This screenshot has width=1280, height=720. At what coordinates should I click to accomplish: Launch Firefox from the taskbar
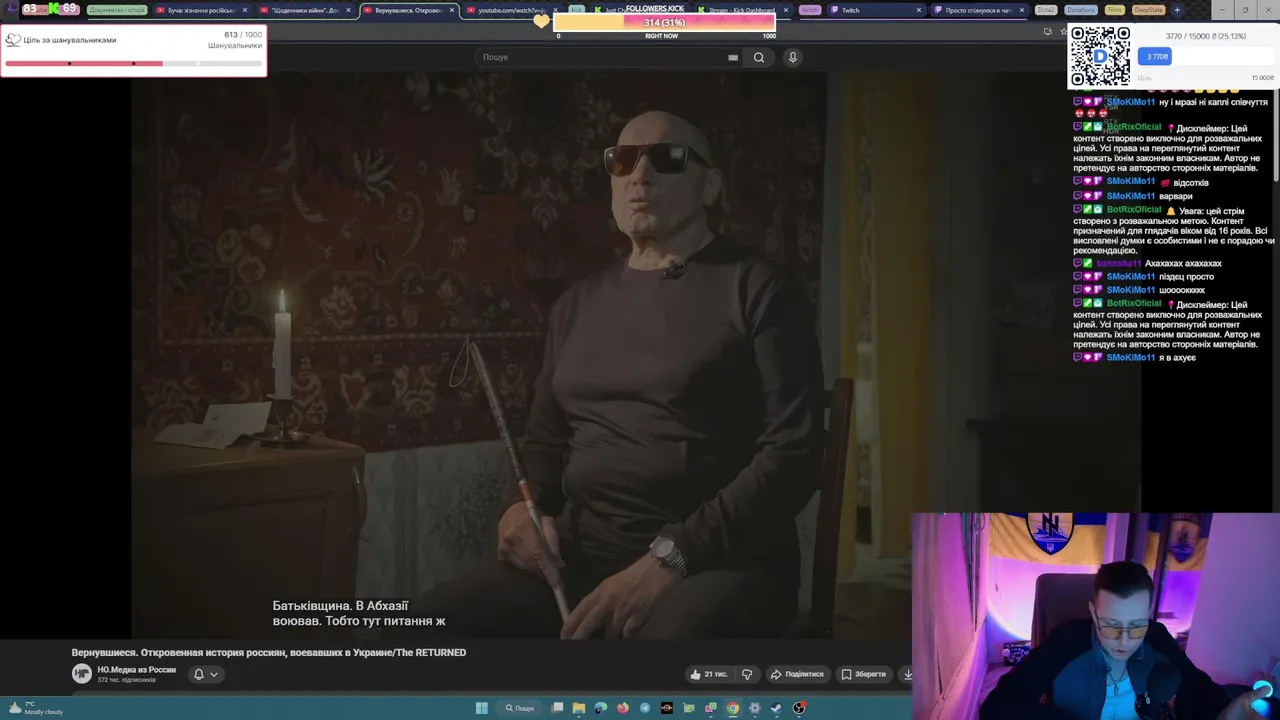pyautogui.click(x=623, y=708)
